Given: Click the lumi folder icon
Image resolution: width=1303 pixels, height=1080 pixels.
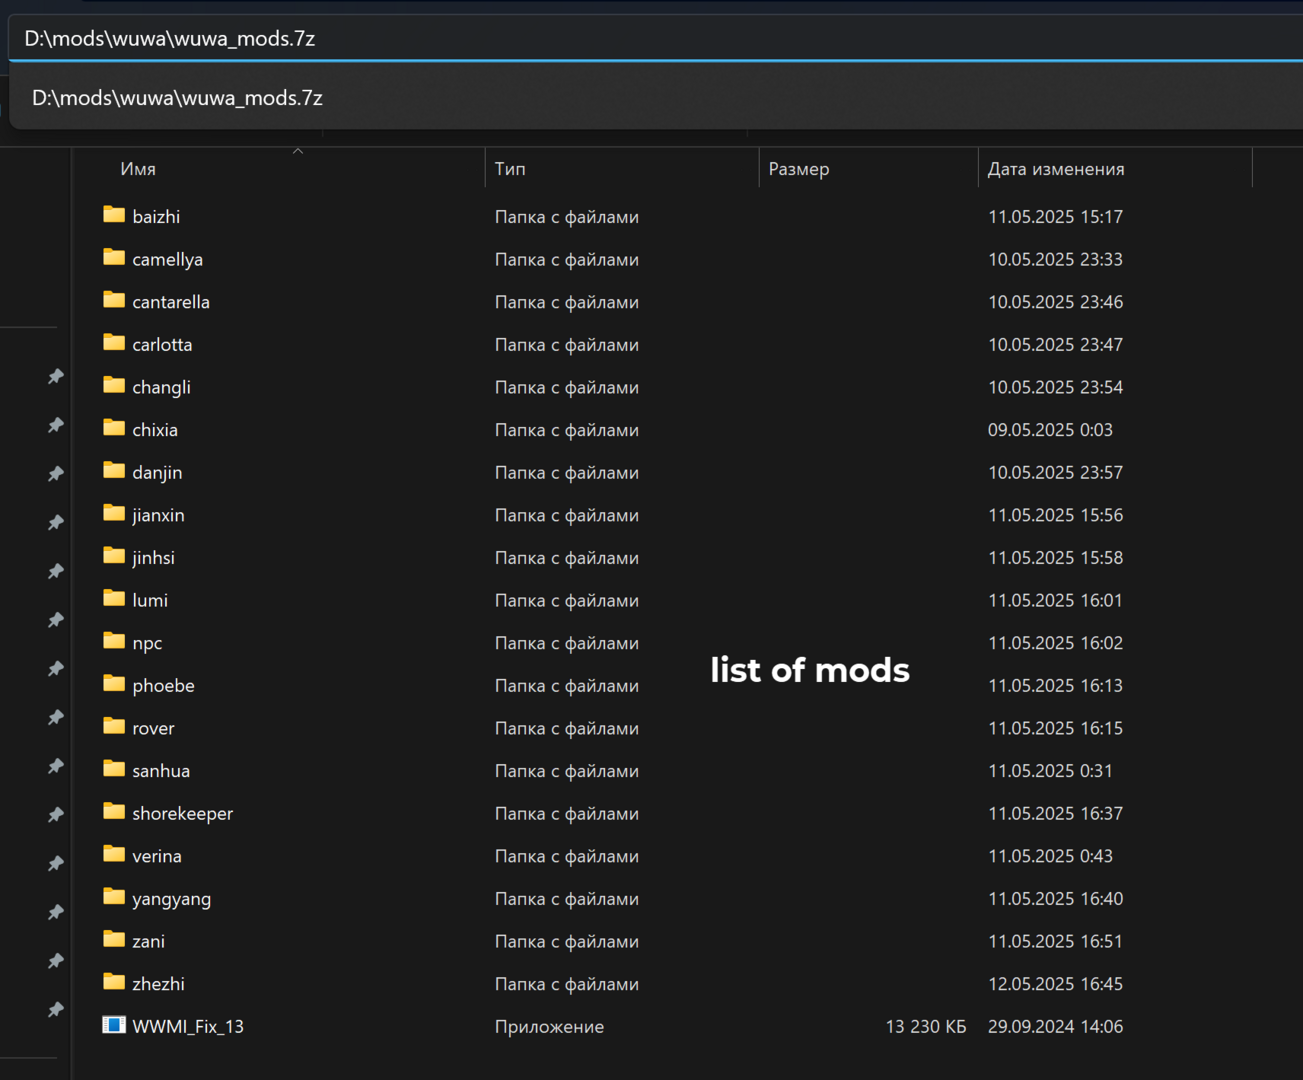Looking at the screenshot, I should pyautogui.click(x=114, y=599).
